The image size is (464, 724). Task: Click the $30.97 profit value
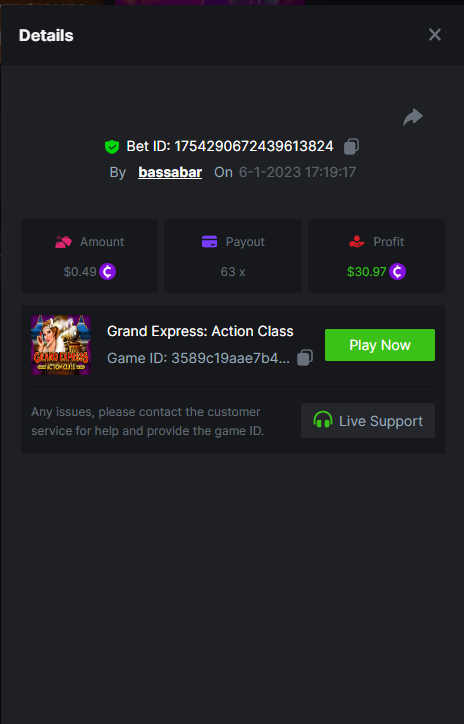(366, 272)
